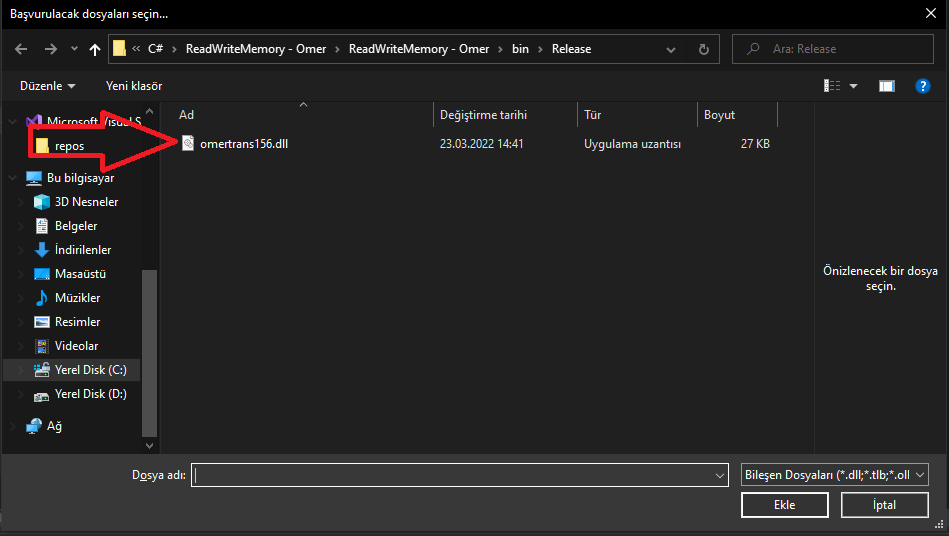Click the Yerel Disk (C:) drive icon
The height and width of the screenshot is (536, 949).
point(42,370)
